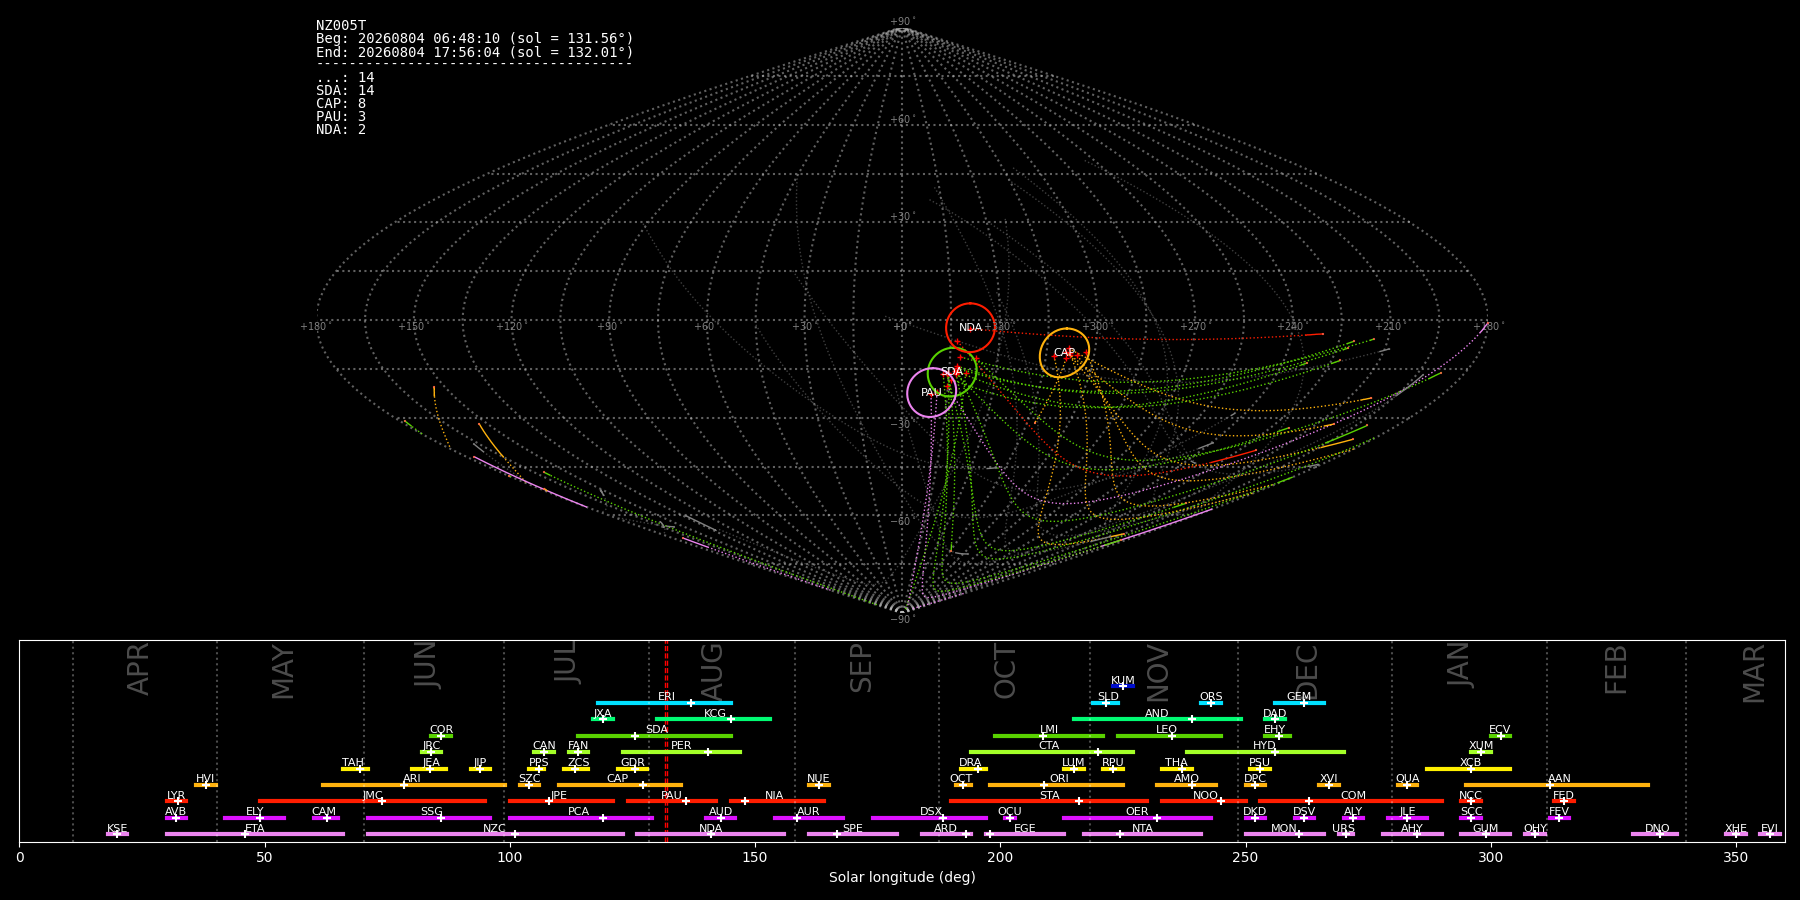Click the SPE shower bar in timeline

[852, 834]
